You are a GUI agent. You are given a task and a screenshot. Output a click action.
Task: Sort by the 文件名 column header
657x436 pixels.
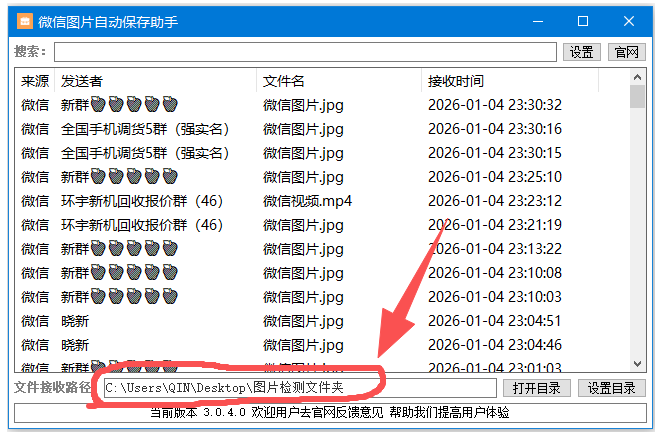(x=339, y=81)
